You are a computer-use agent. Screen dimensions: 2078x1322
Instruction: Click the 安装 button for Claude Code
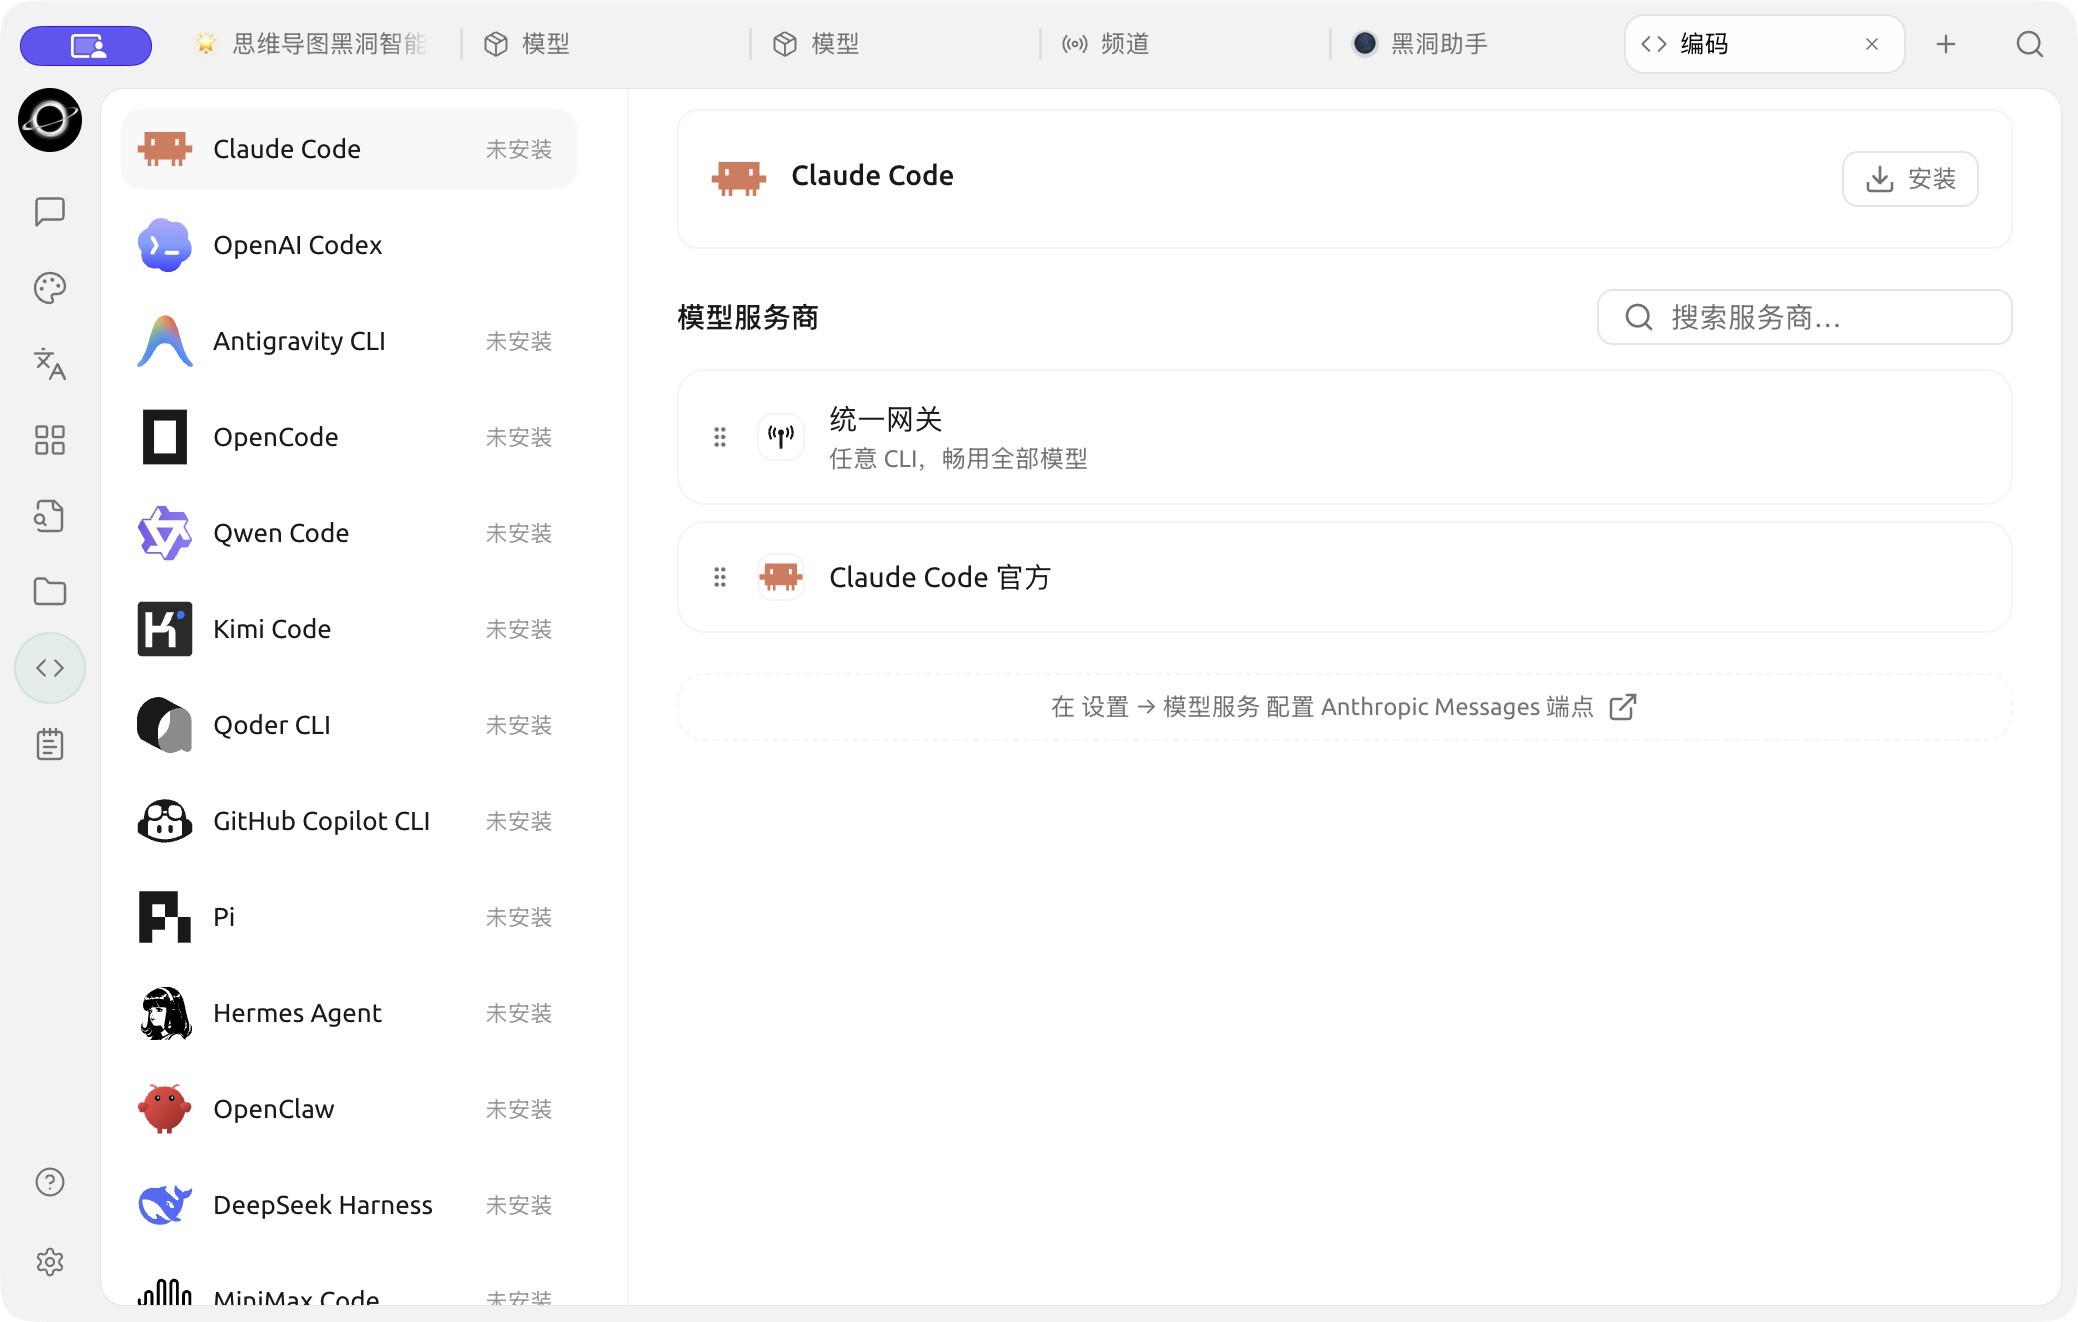coord(1910,179)
